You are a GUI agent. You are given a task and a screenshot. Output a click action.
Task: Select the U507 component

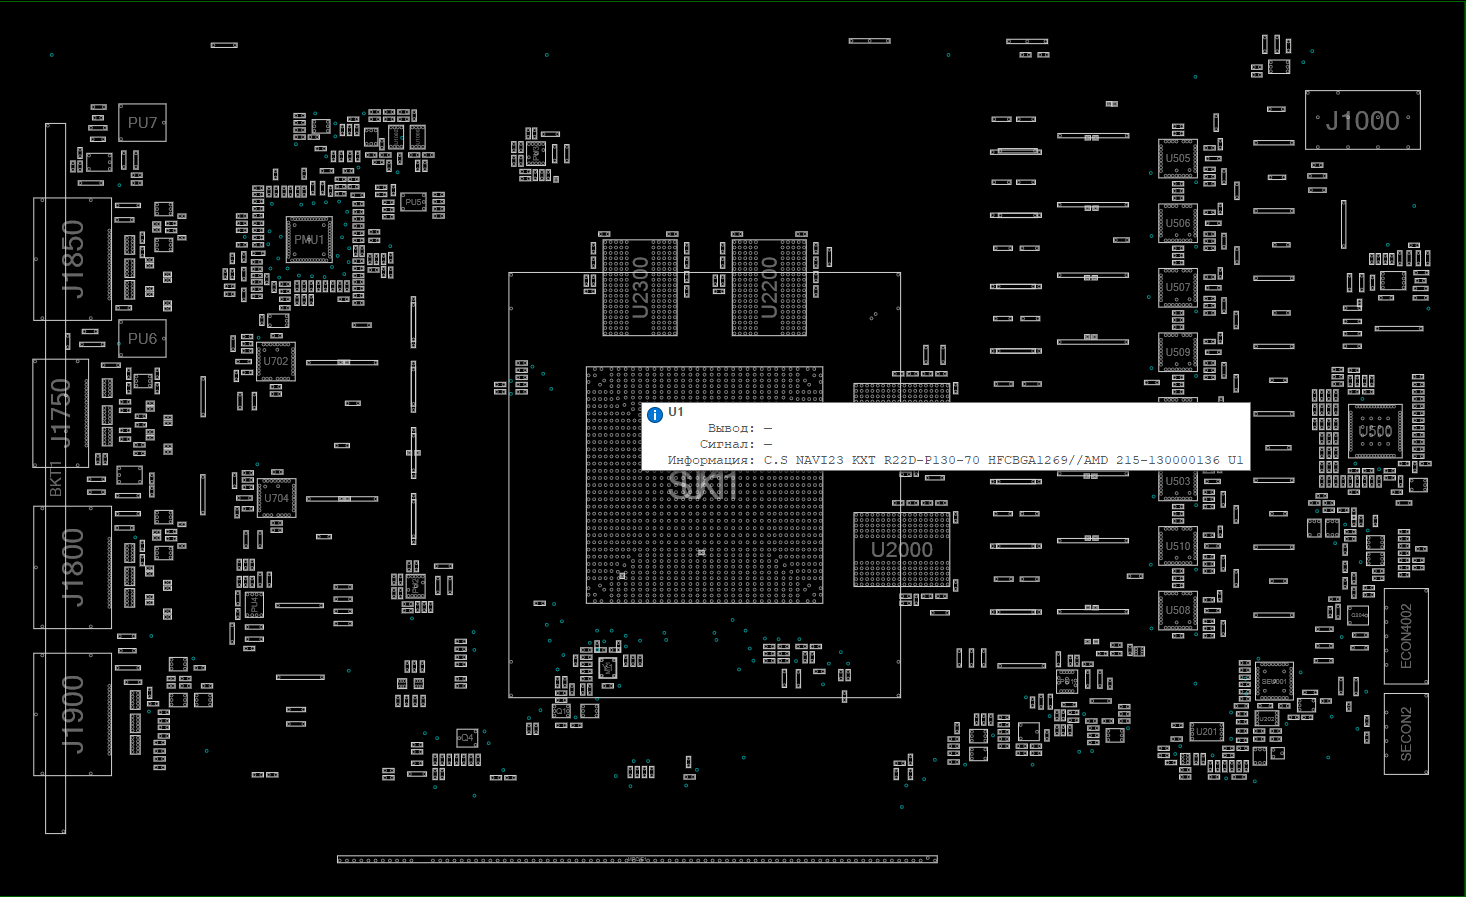click(x=1178, y=287)
